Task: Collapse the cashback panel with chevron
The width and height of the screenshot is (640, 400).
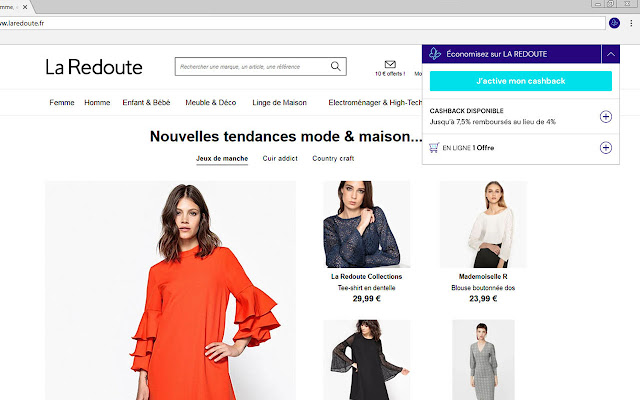Action: click(x=611, y=54)
